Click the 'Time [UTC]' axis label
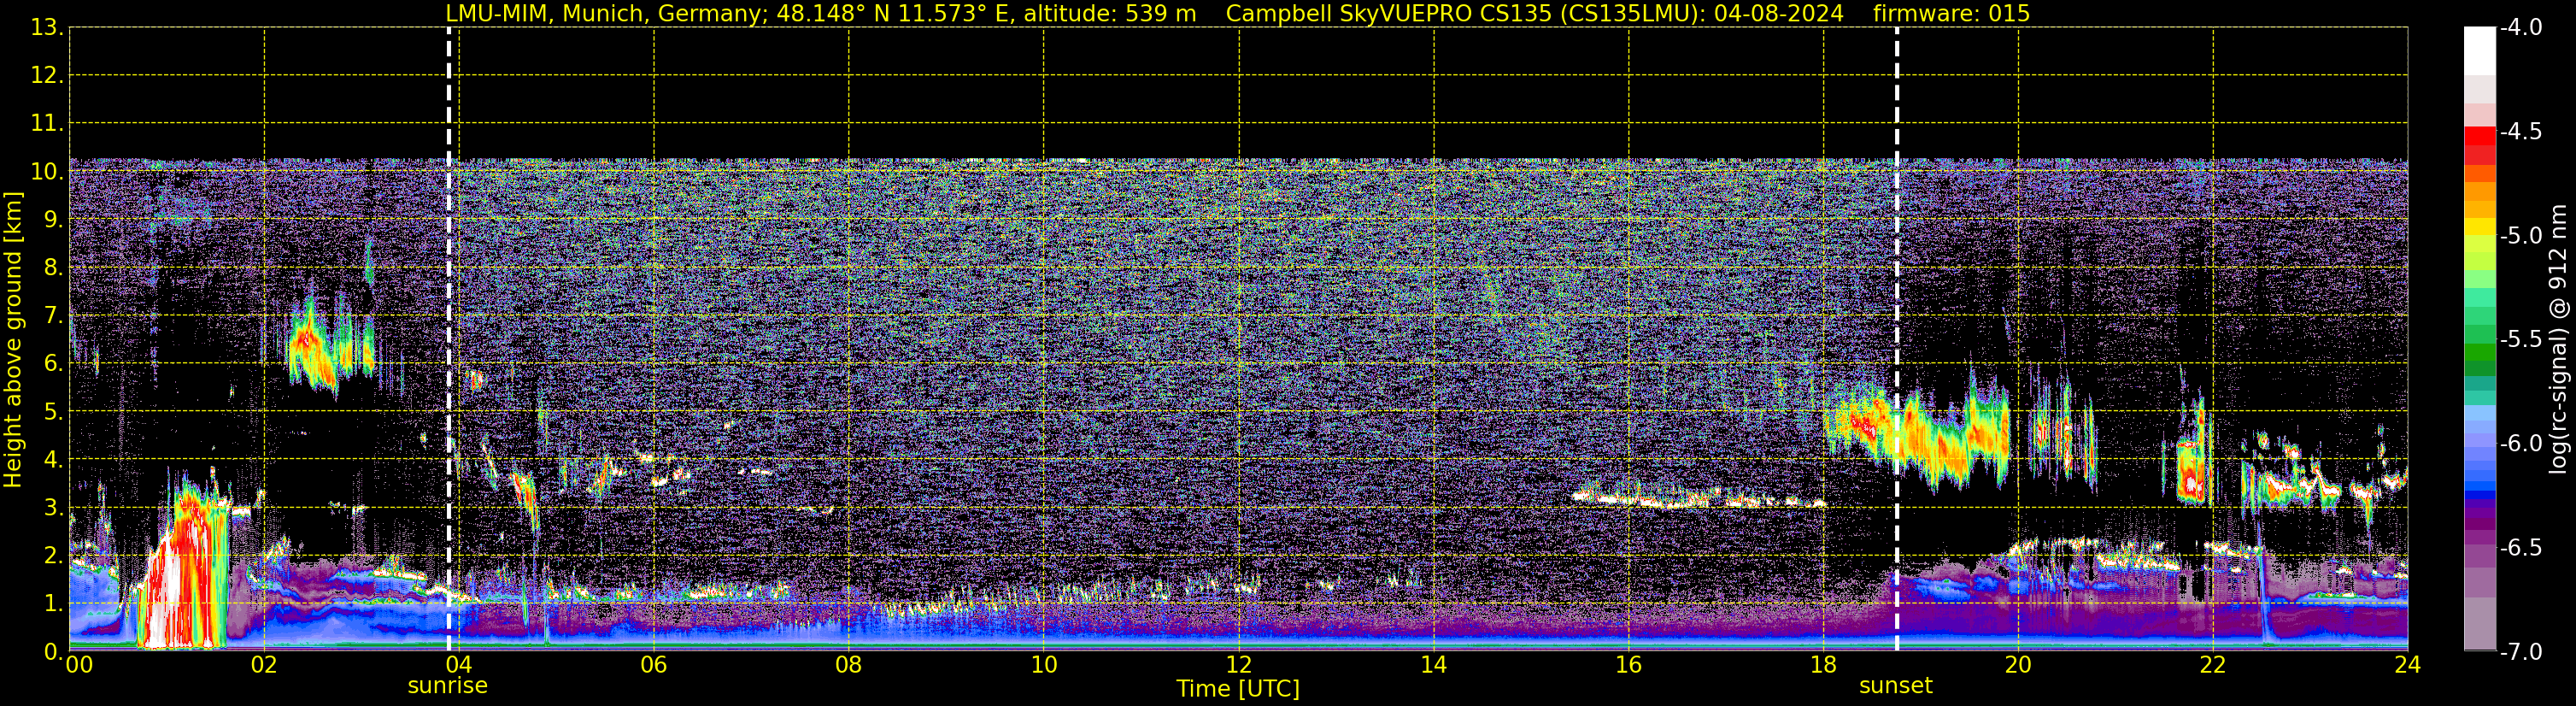This screenshot has width=2576, height=706. click(x=1238, y=688)
